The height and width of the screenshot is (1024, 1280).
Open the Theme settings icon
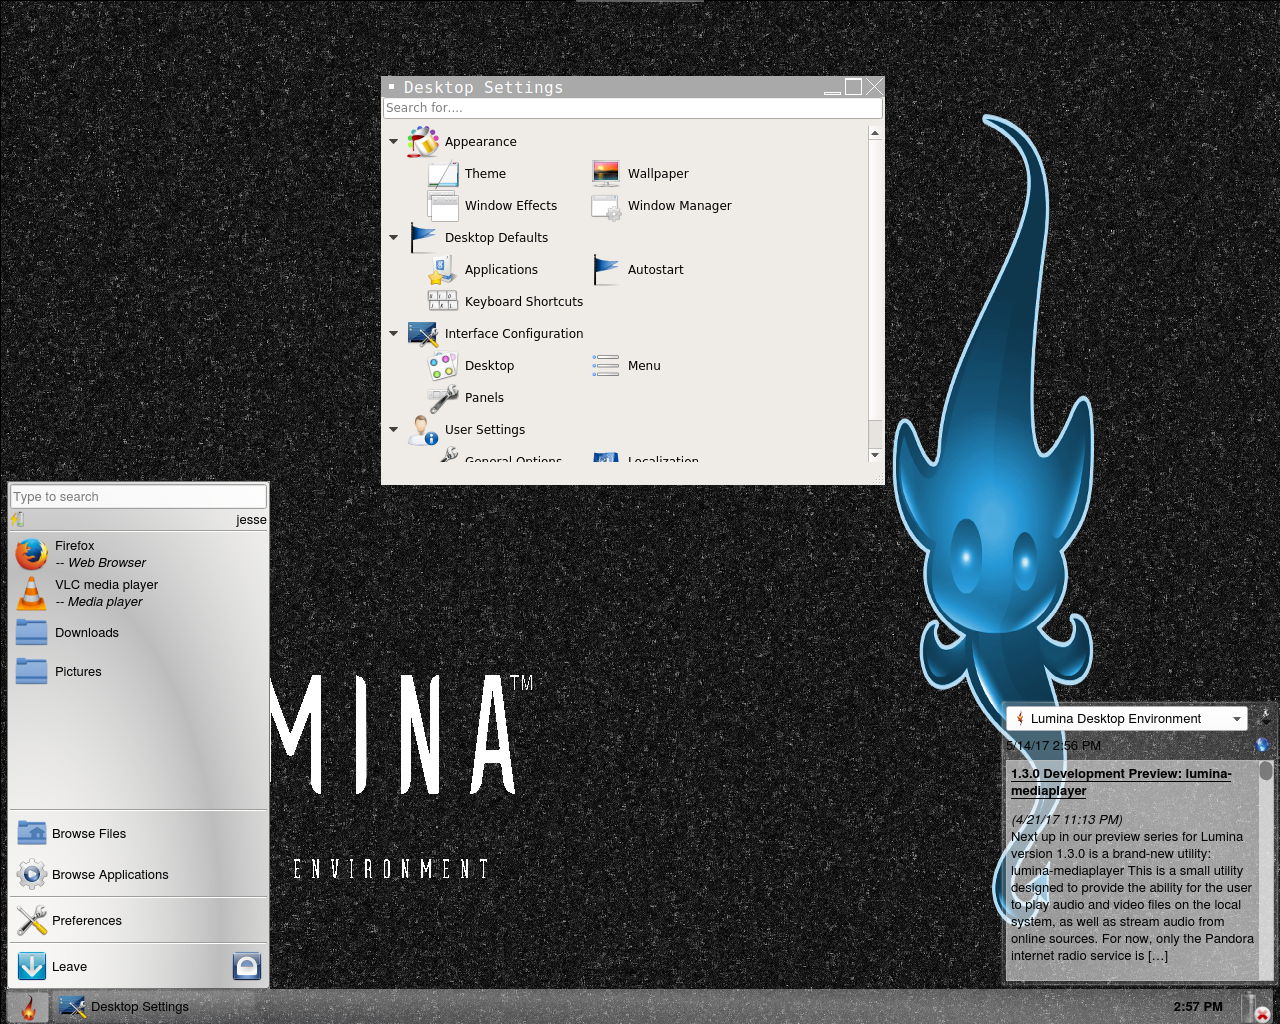tap(443, 174)
